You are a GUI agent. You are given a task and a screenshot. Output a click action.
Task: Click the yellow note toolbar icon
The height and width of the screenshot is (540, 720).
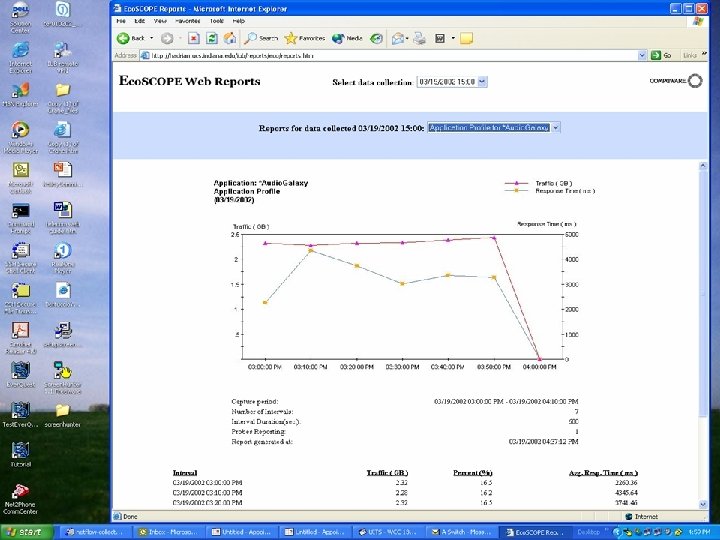[x=466, y=39]
